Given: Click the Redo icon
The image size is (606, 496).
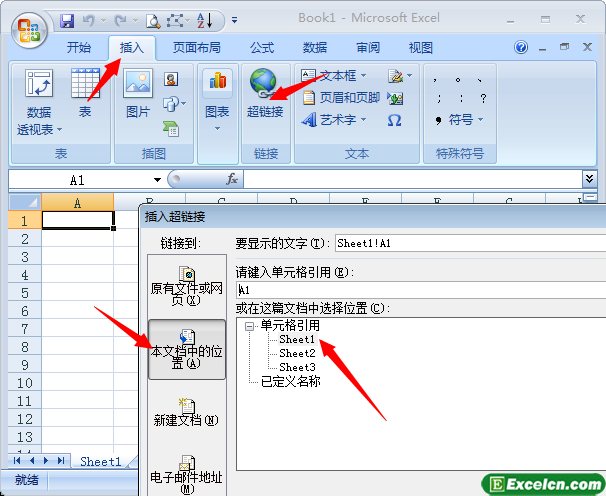Looking at the screenshot, I should tap(121, 20).
